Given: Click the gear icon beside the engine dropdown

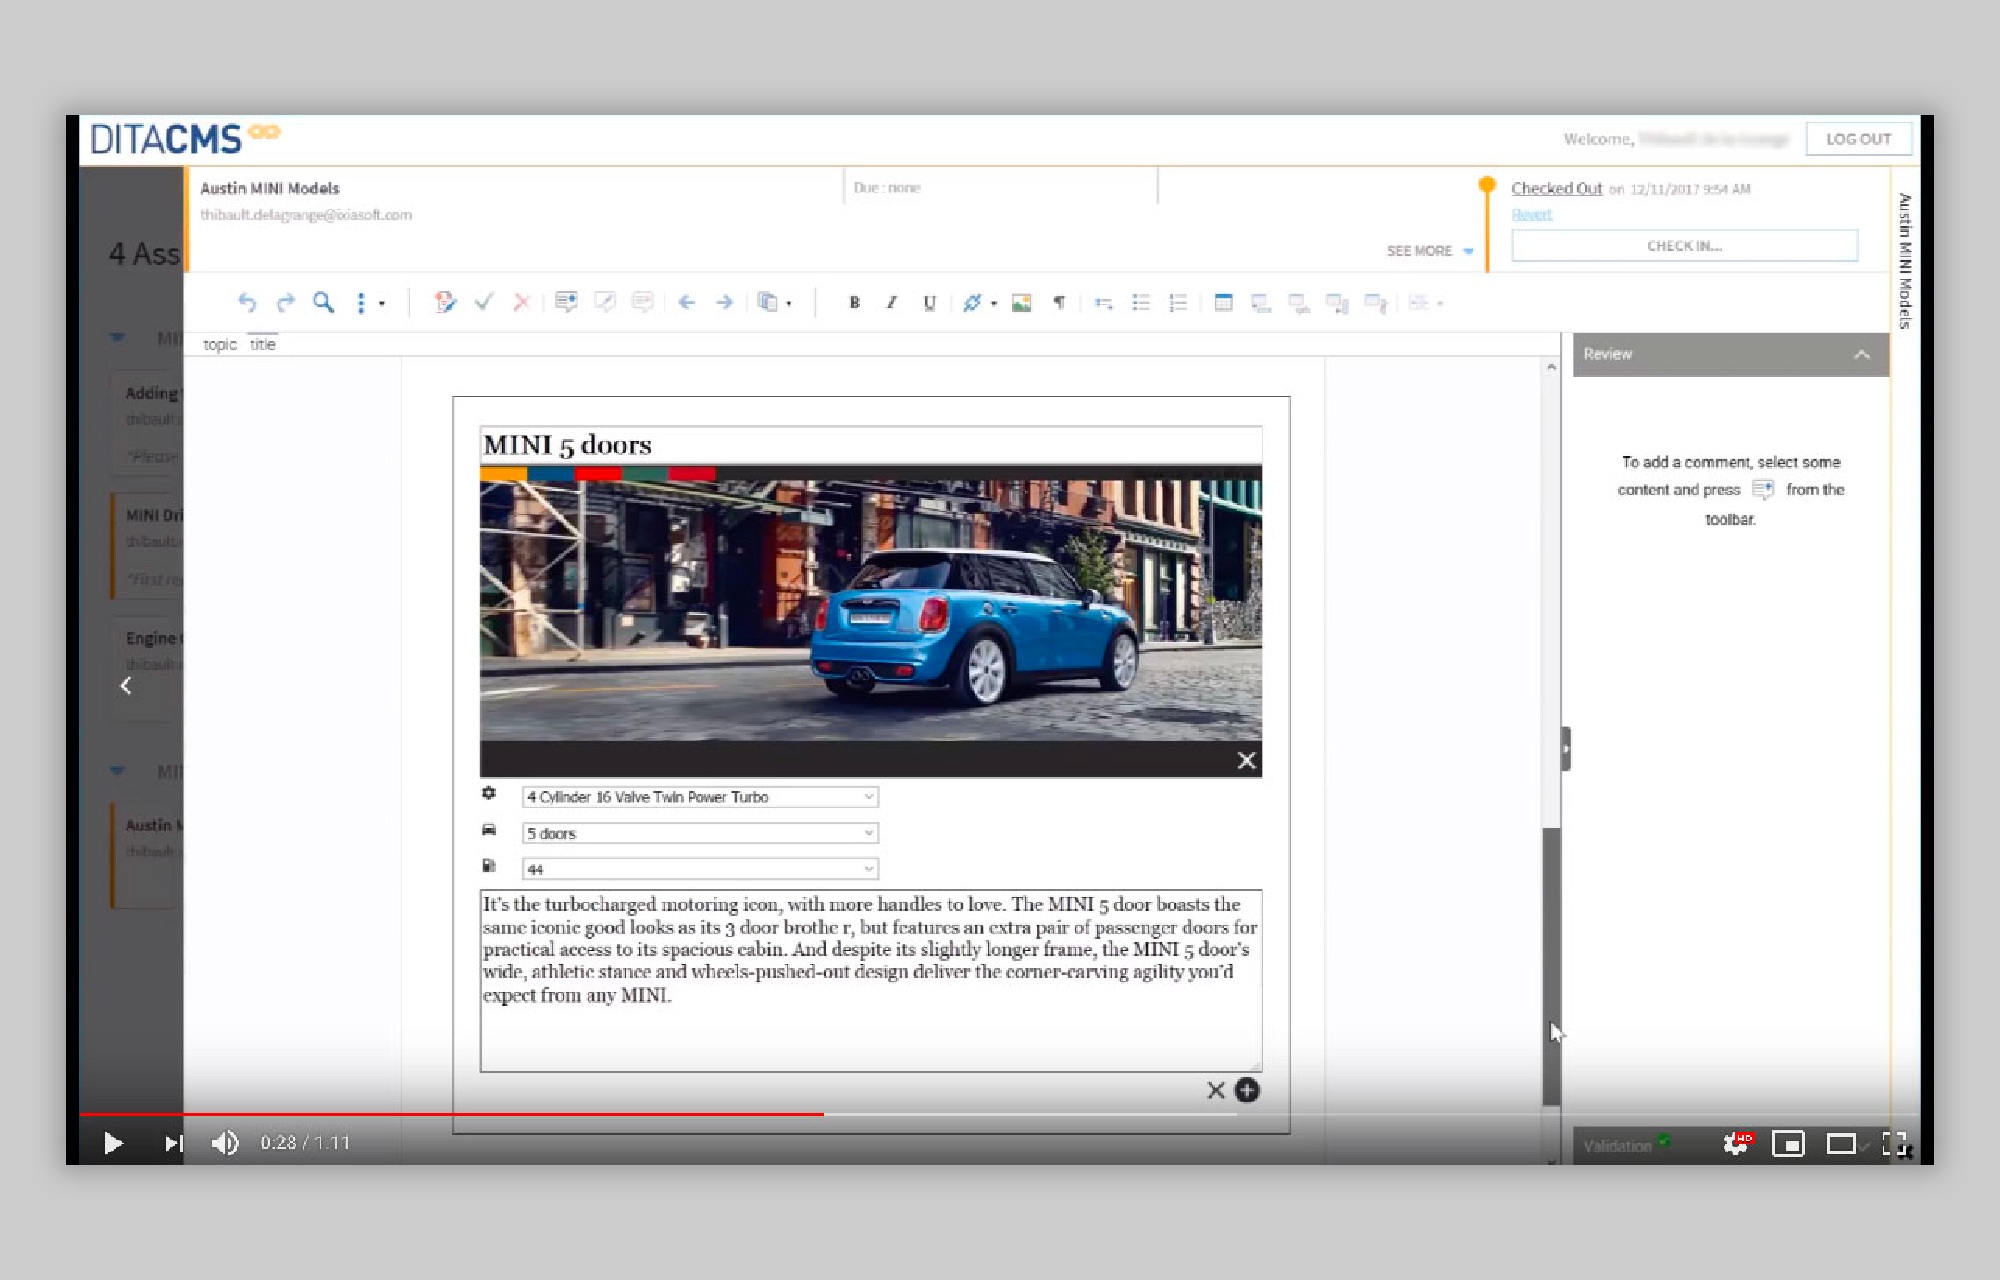Looking at the screenshot, I should (x=489, y=793).
